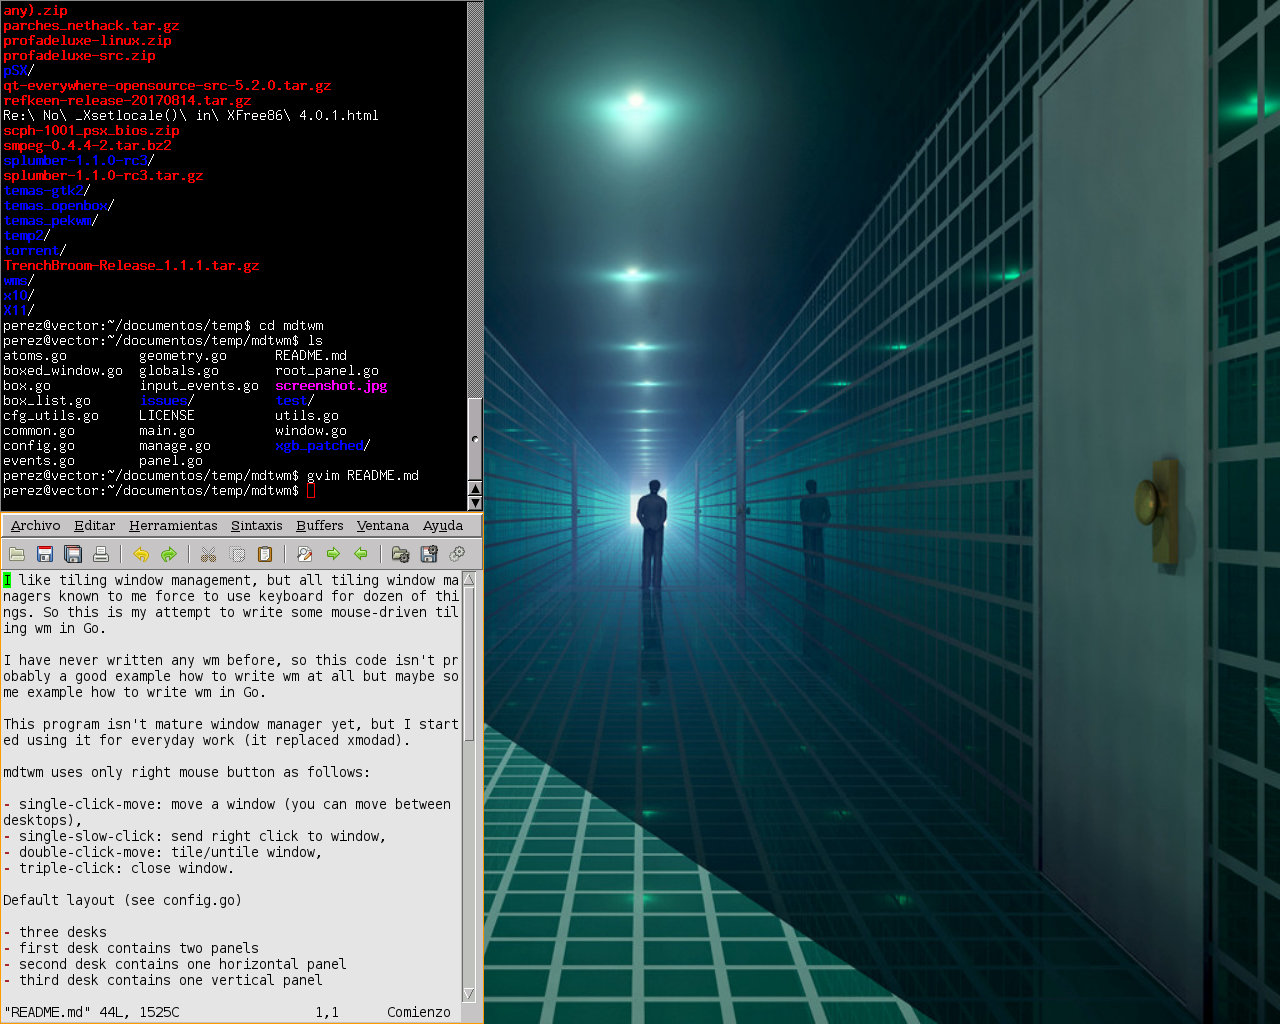The image size is (1280, 1024).
Task: Click "smpeg-0.4.4-2.tar.bz2" in the terminal
Action: [x=87, y=146]
